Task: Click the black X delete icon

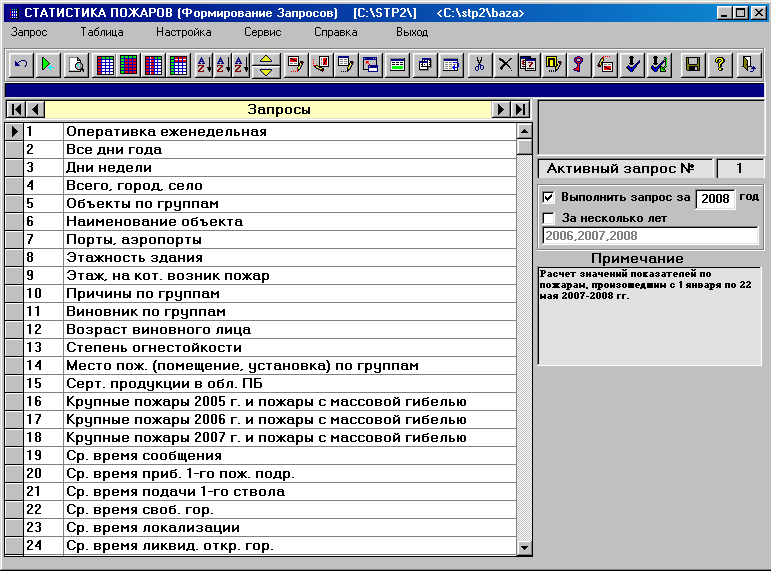Action: [x=505, y=65]
